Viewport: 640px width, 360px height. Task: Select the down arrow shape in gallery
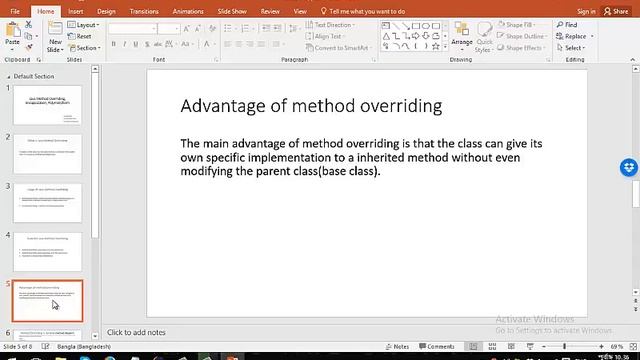(426, 36)
